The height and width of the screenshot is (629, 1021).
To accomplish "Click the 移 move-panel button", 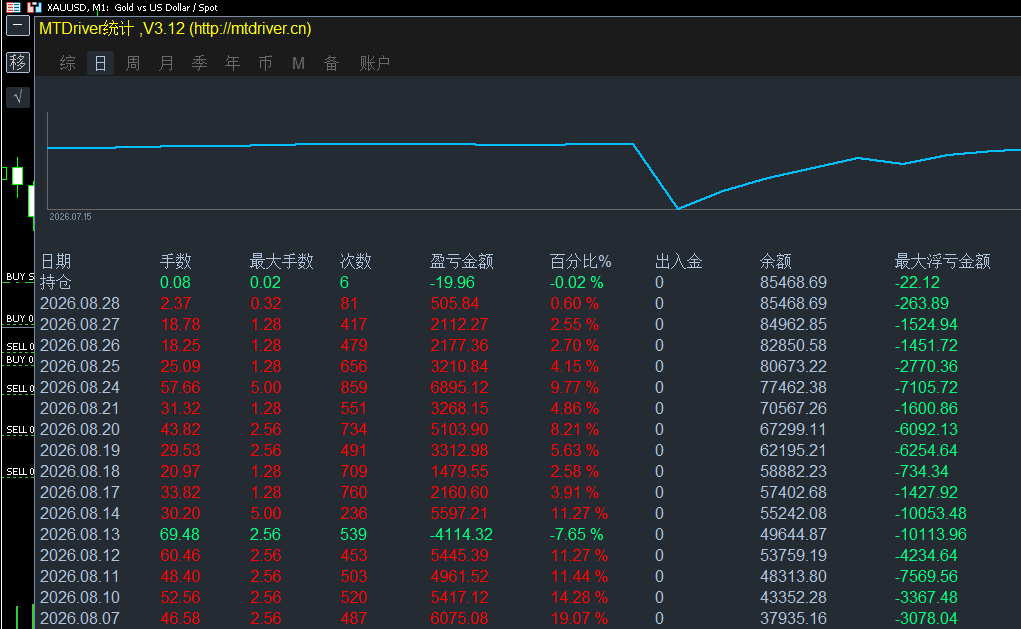I will (18, 63).
